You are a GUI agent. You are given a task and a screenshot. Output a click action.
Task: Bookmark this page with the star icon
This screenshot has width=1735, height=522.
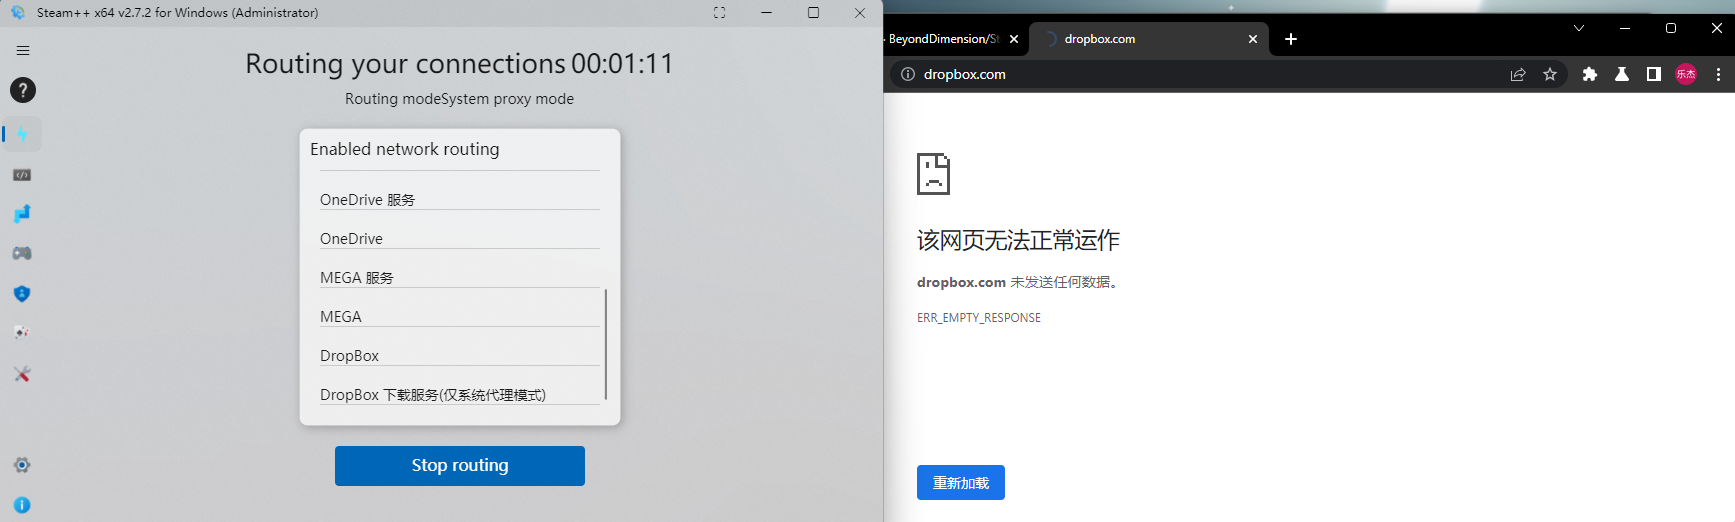click(1550, 74)
